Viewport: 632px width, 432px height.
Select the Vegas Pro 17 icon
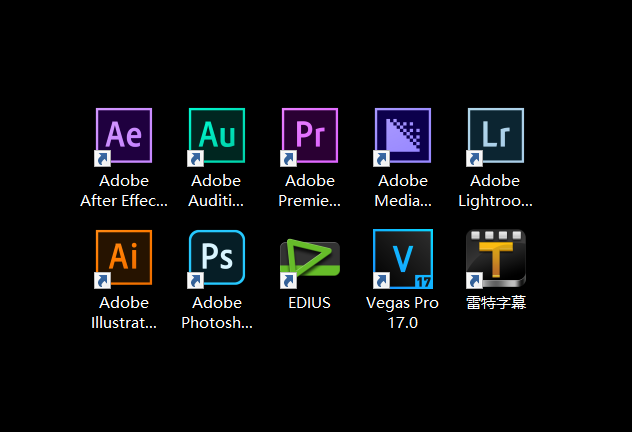(403, 259)
